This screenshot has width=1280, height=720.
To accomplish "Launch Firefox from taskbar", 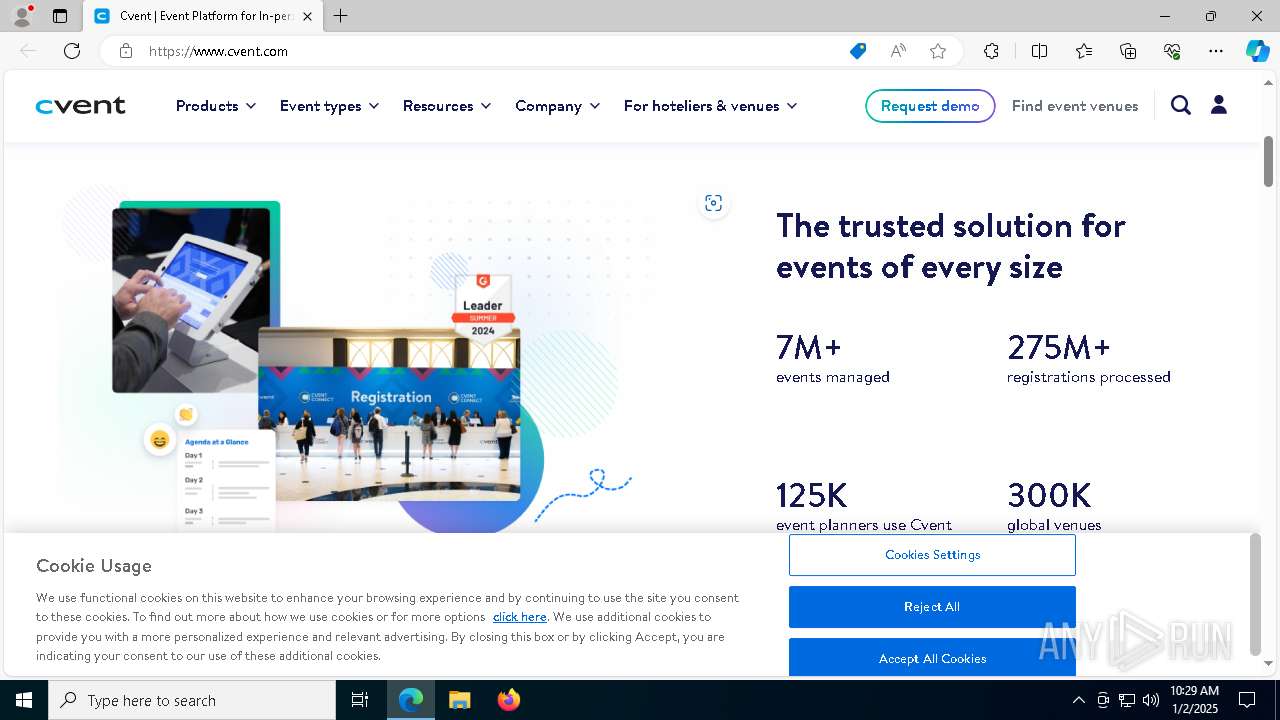I will [509, 700].
